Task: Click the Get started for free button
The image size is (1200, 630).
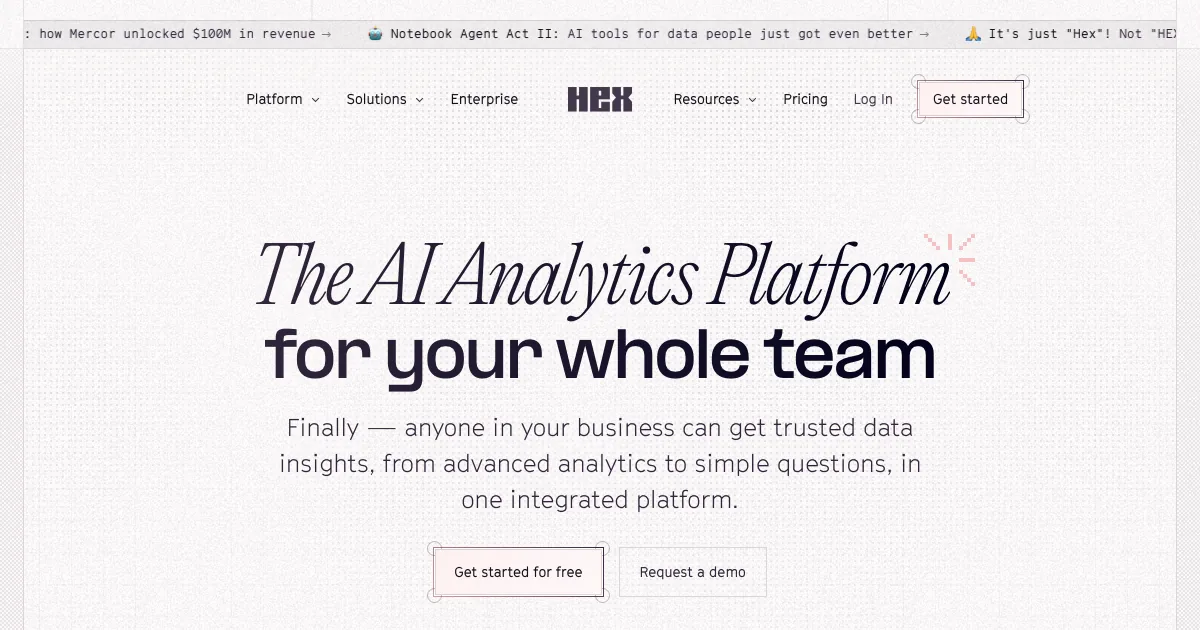Action: coord(518,572)
